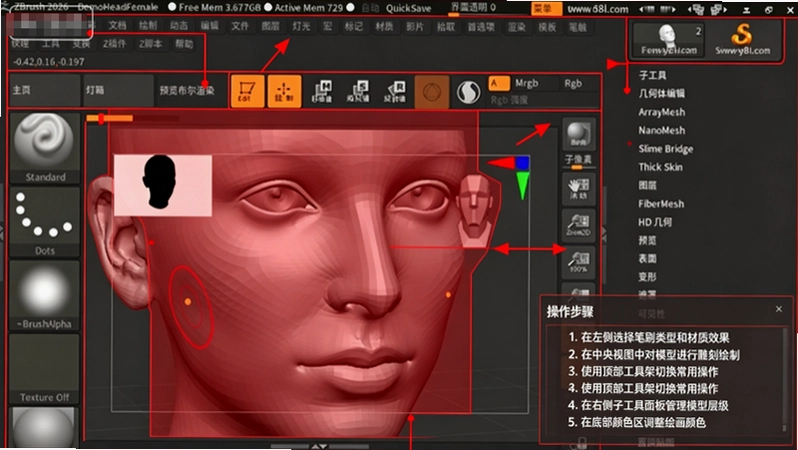The width and height of the screenshot is (798, 450).
Task: Expand the 变形 section
Action: pyautogui.click(x=647, y=277)
